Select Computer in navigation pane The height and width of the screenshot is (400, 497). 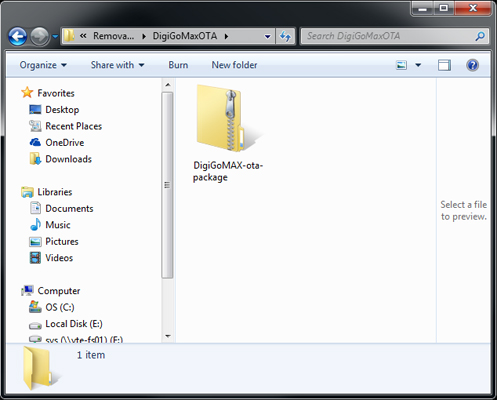[x=59, y=291]
